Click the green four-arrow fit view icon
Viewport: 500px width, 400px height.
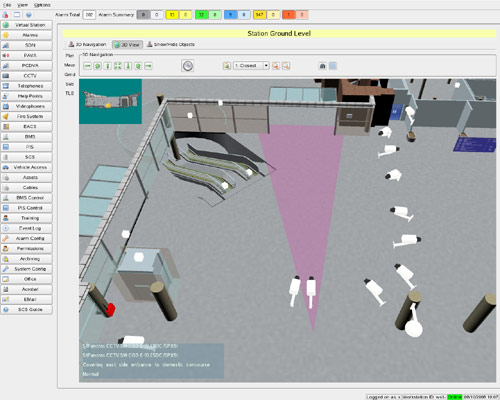(118, 66)
